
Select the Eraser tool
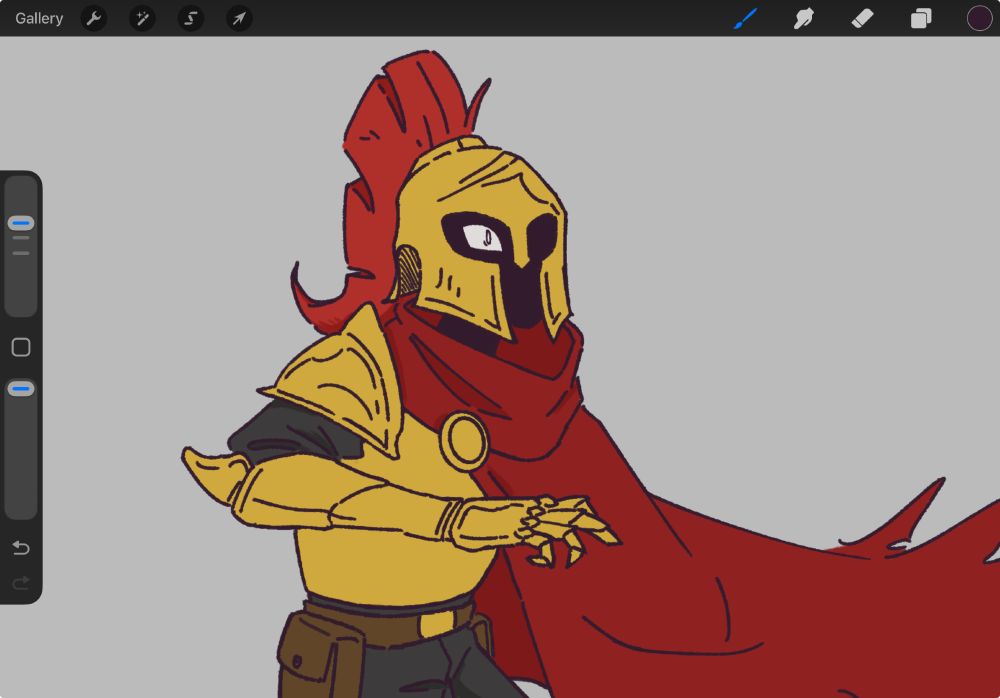click(x=862, y=19)
